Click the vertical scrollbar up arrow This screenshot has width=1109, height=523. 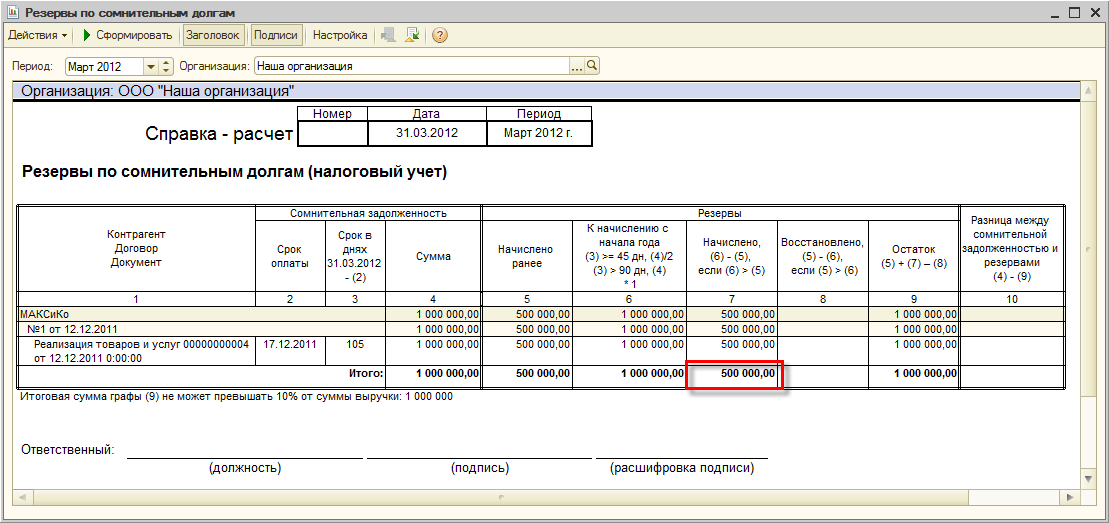click(1088, 91)
